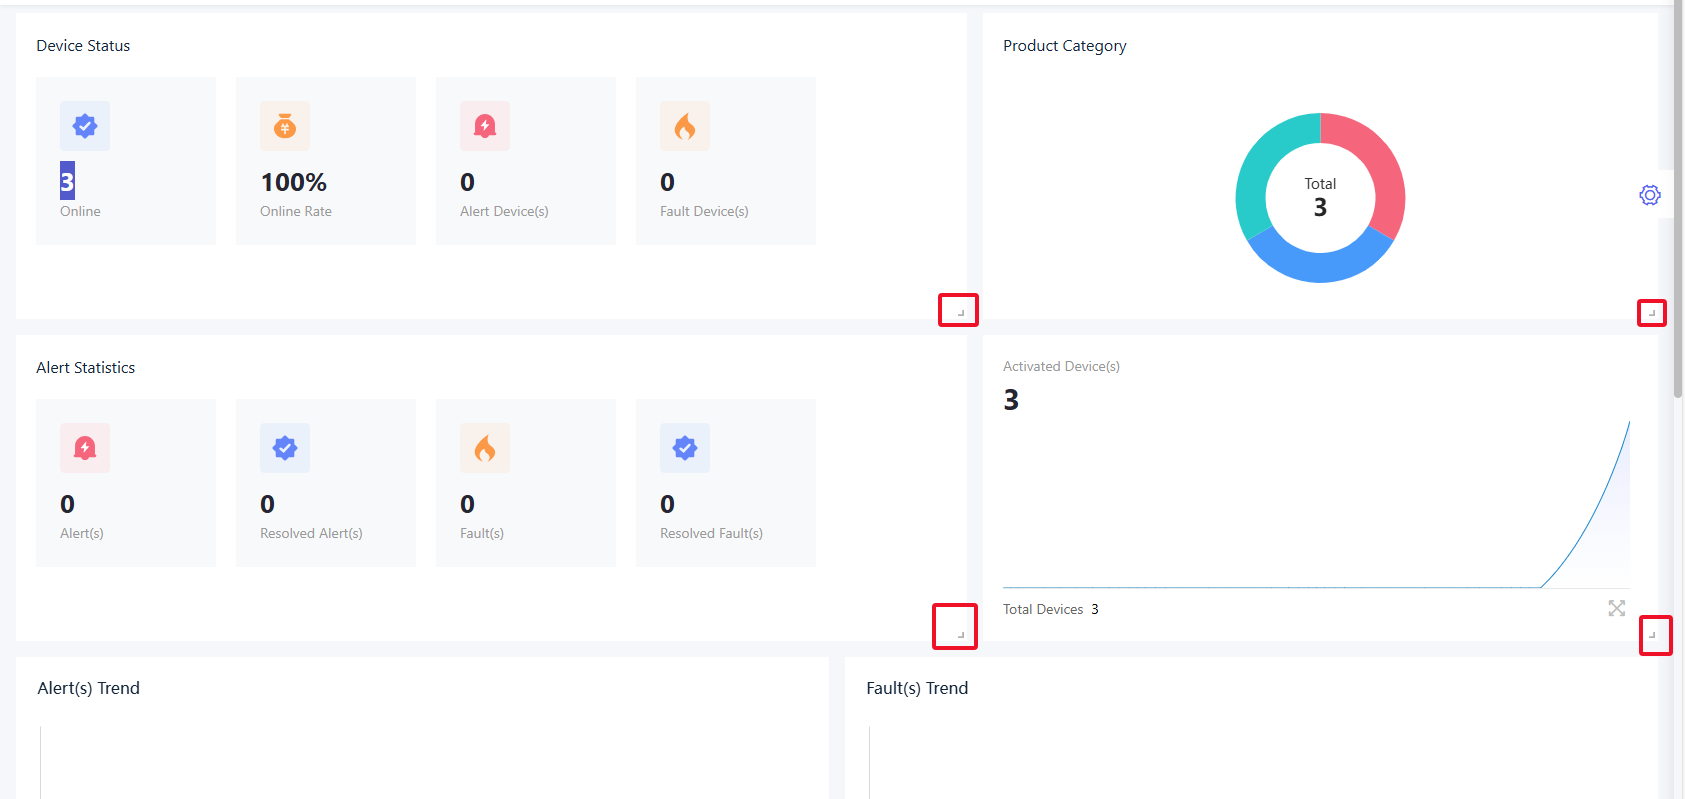Click the Alert(s) bell icon in Alert Statistics
This screenshot has height=799, width=1685.
point(85,448)
